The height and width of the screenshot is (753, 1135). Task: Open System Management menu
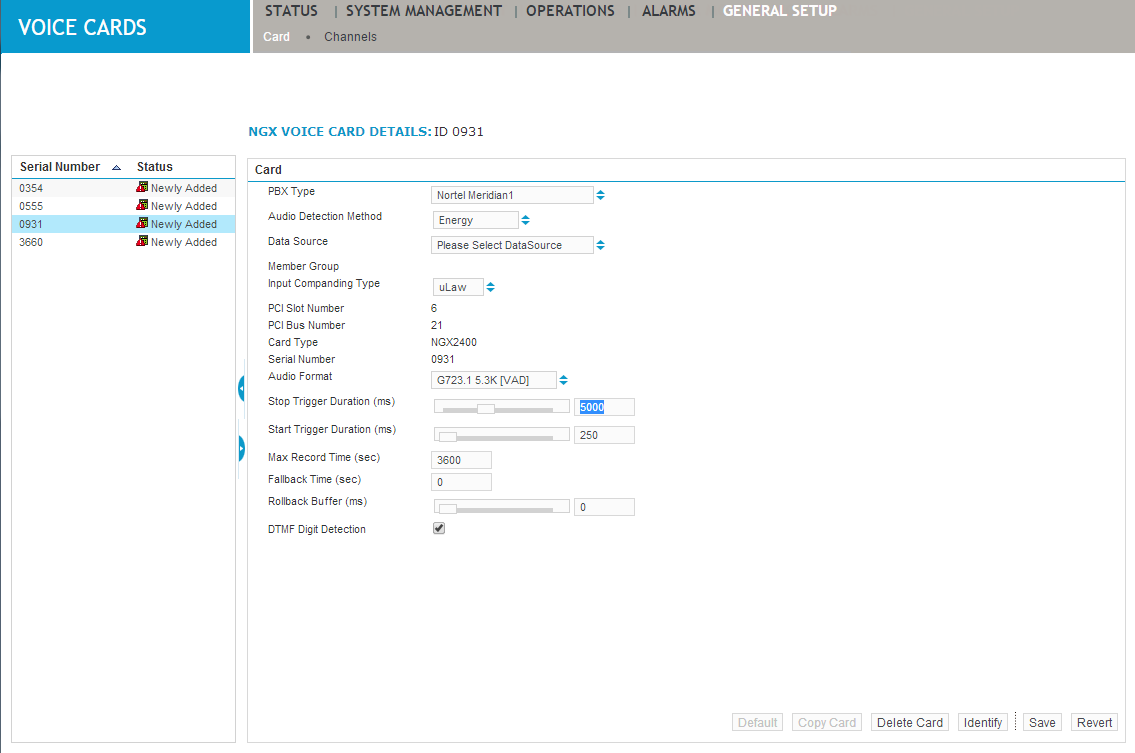pos(424,11)
